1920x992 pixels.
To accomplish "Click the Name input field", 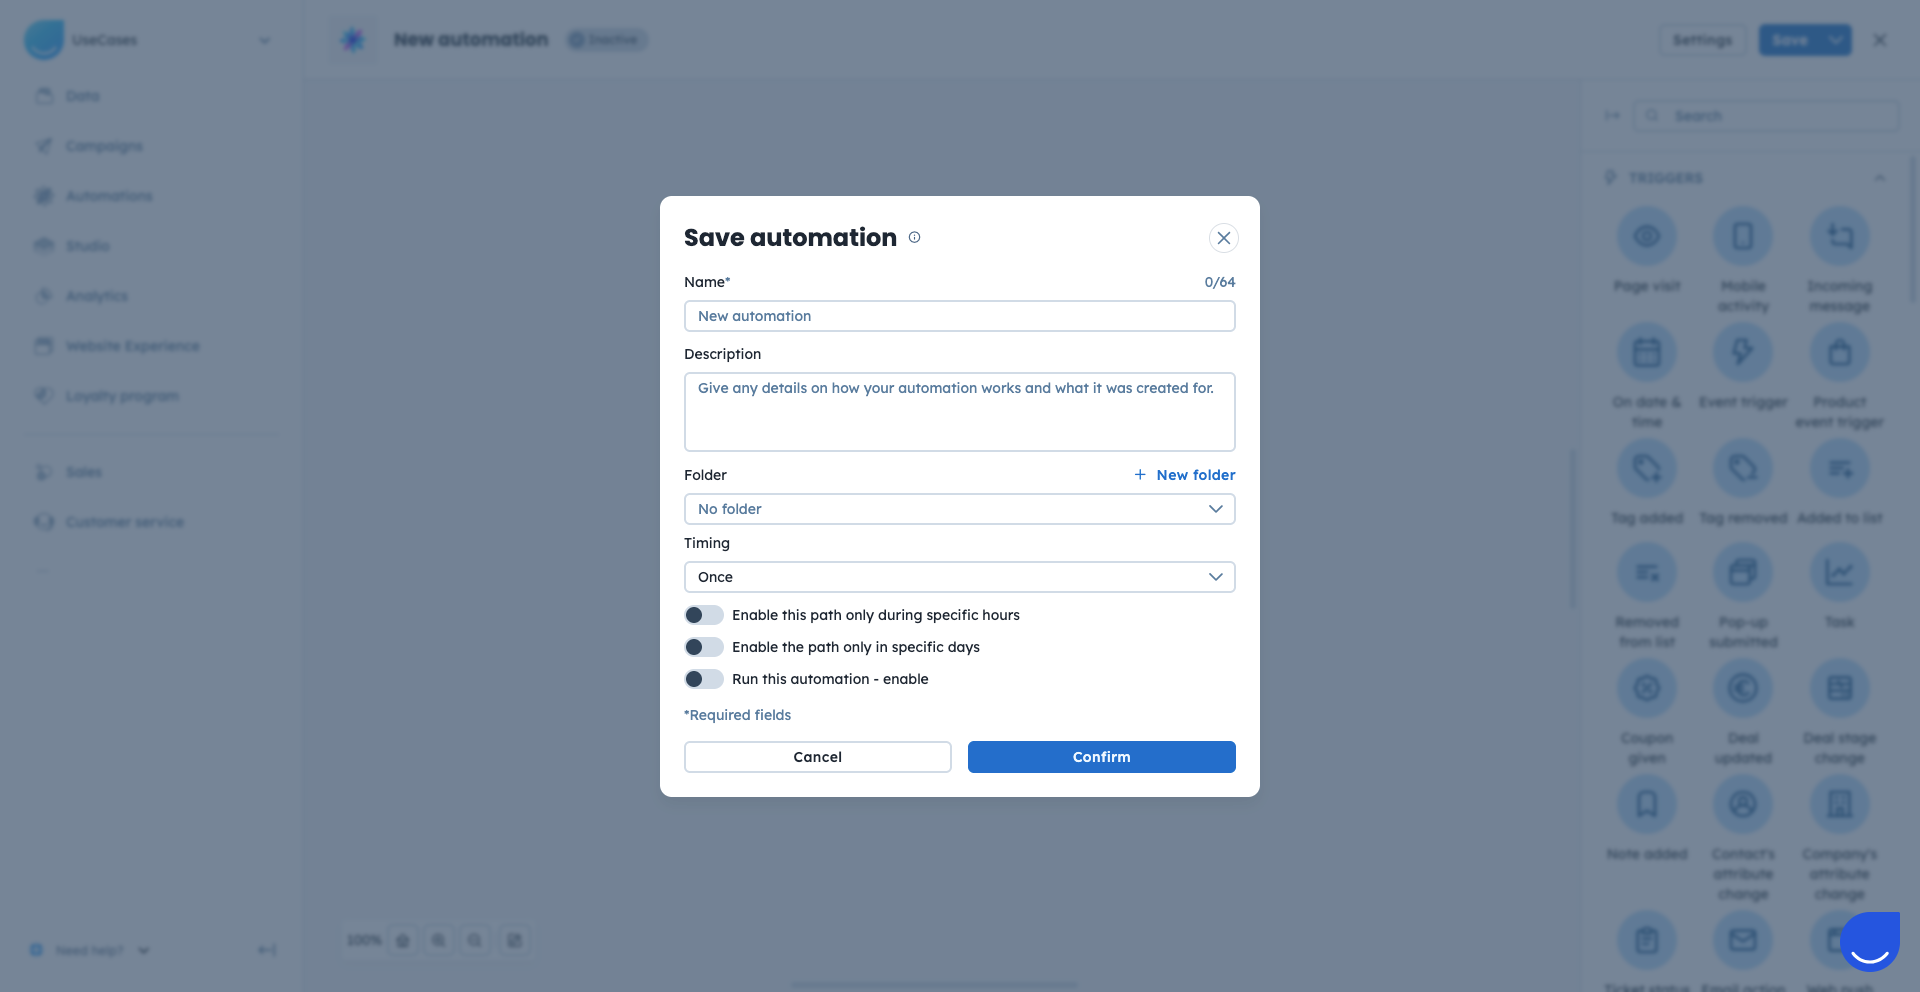I will [x=959, y=316].
